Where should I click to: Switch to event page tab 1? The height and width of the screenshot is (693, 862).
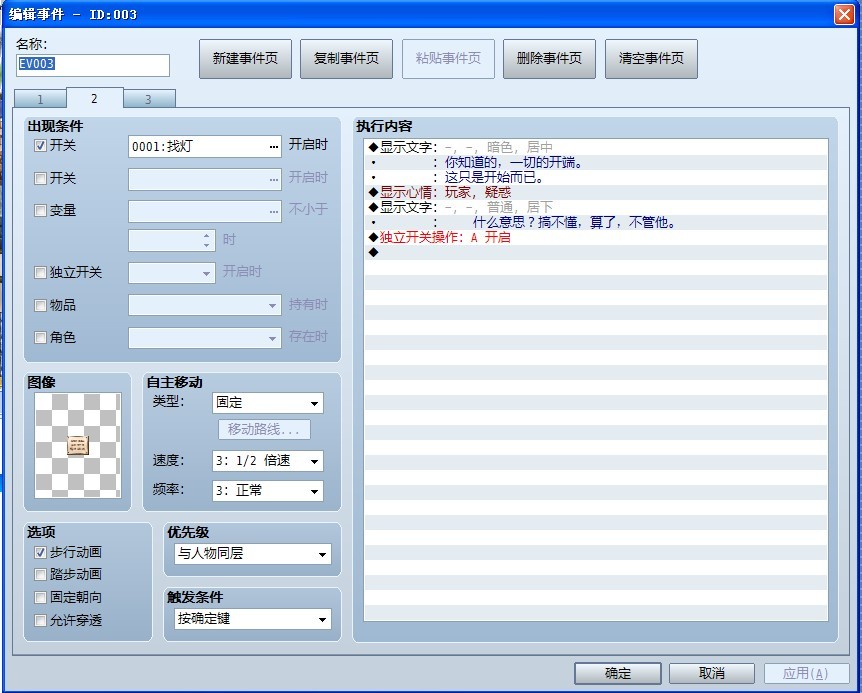[x=40, y=99]
